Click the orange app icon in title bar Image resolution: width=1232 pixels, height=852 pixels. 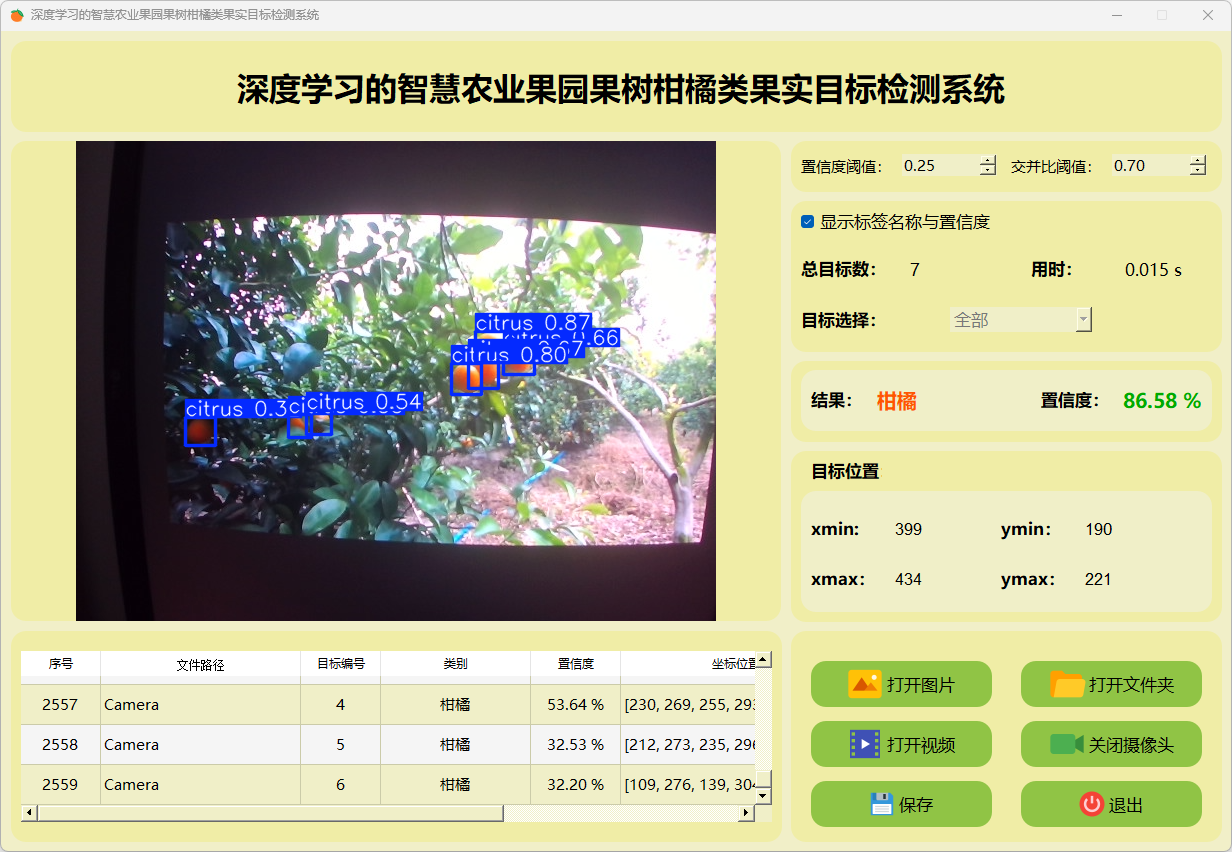coord(17,15)
